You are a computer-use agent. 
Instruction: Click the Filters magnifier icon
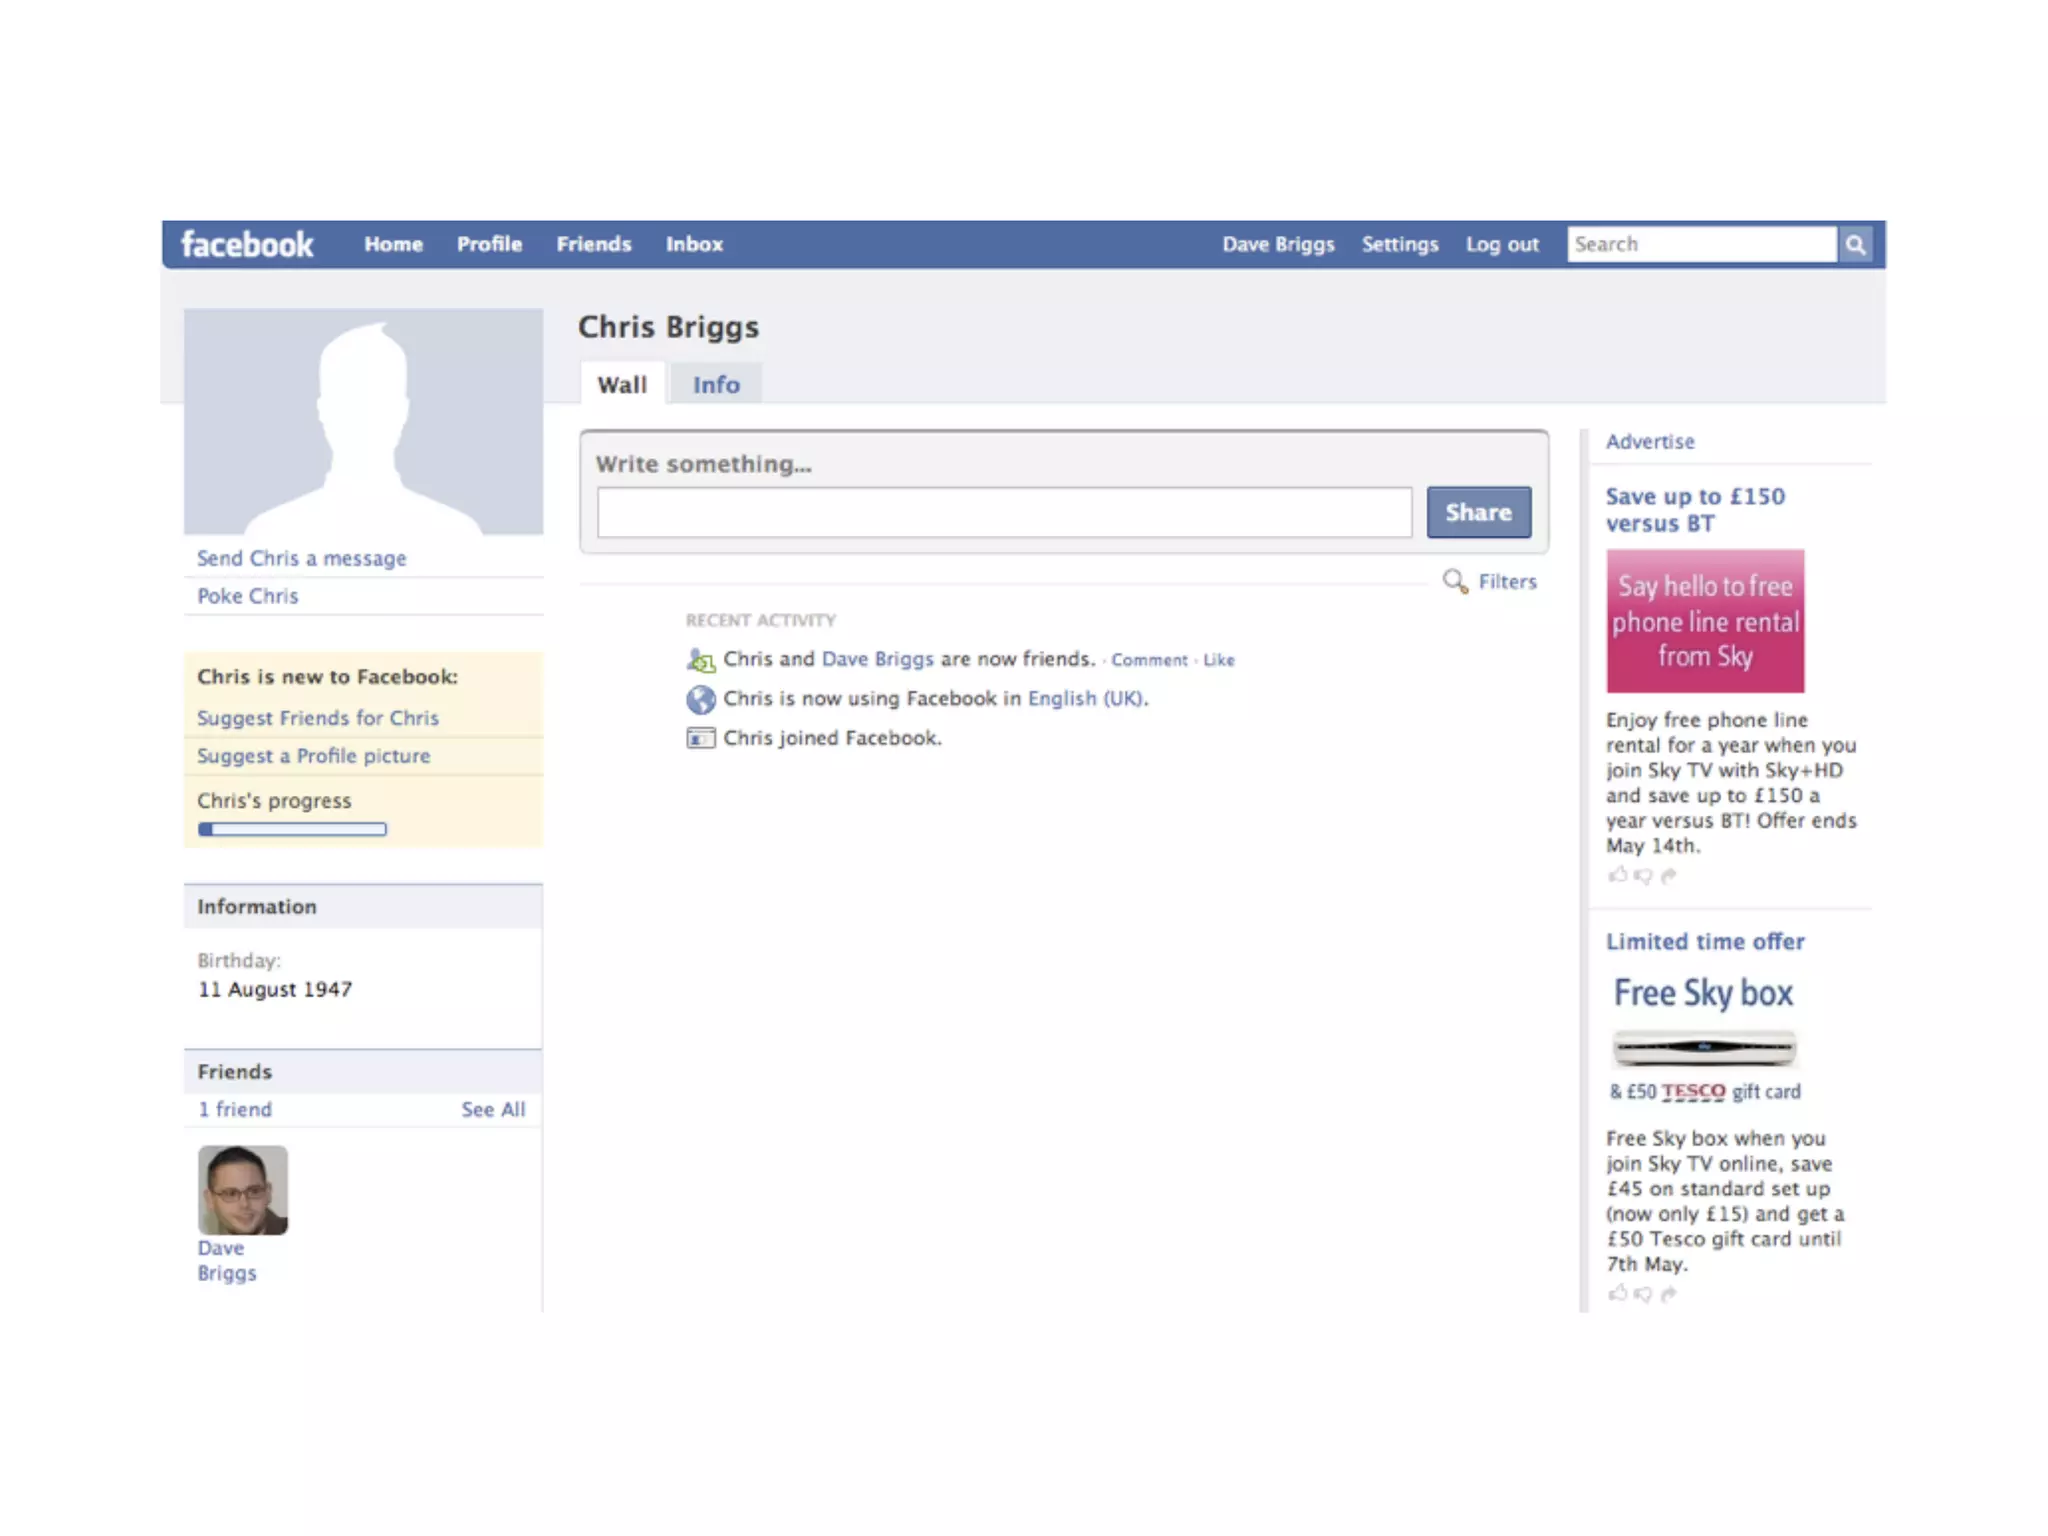click(x=1455, y=581)
